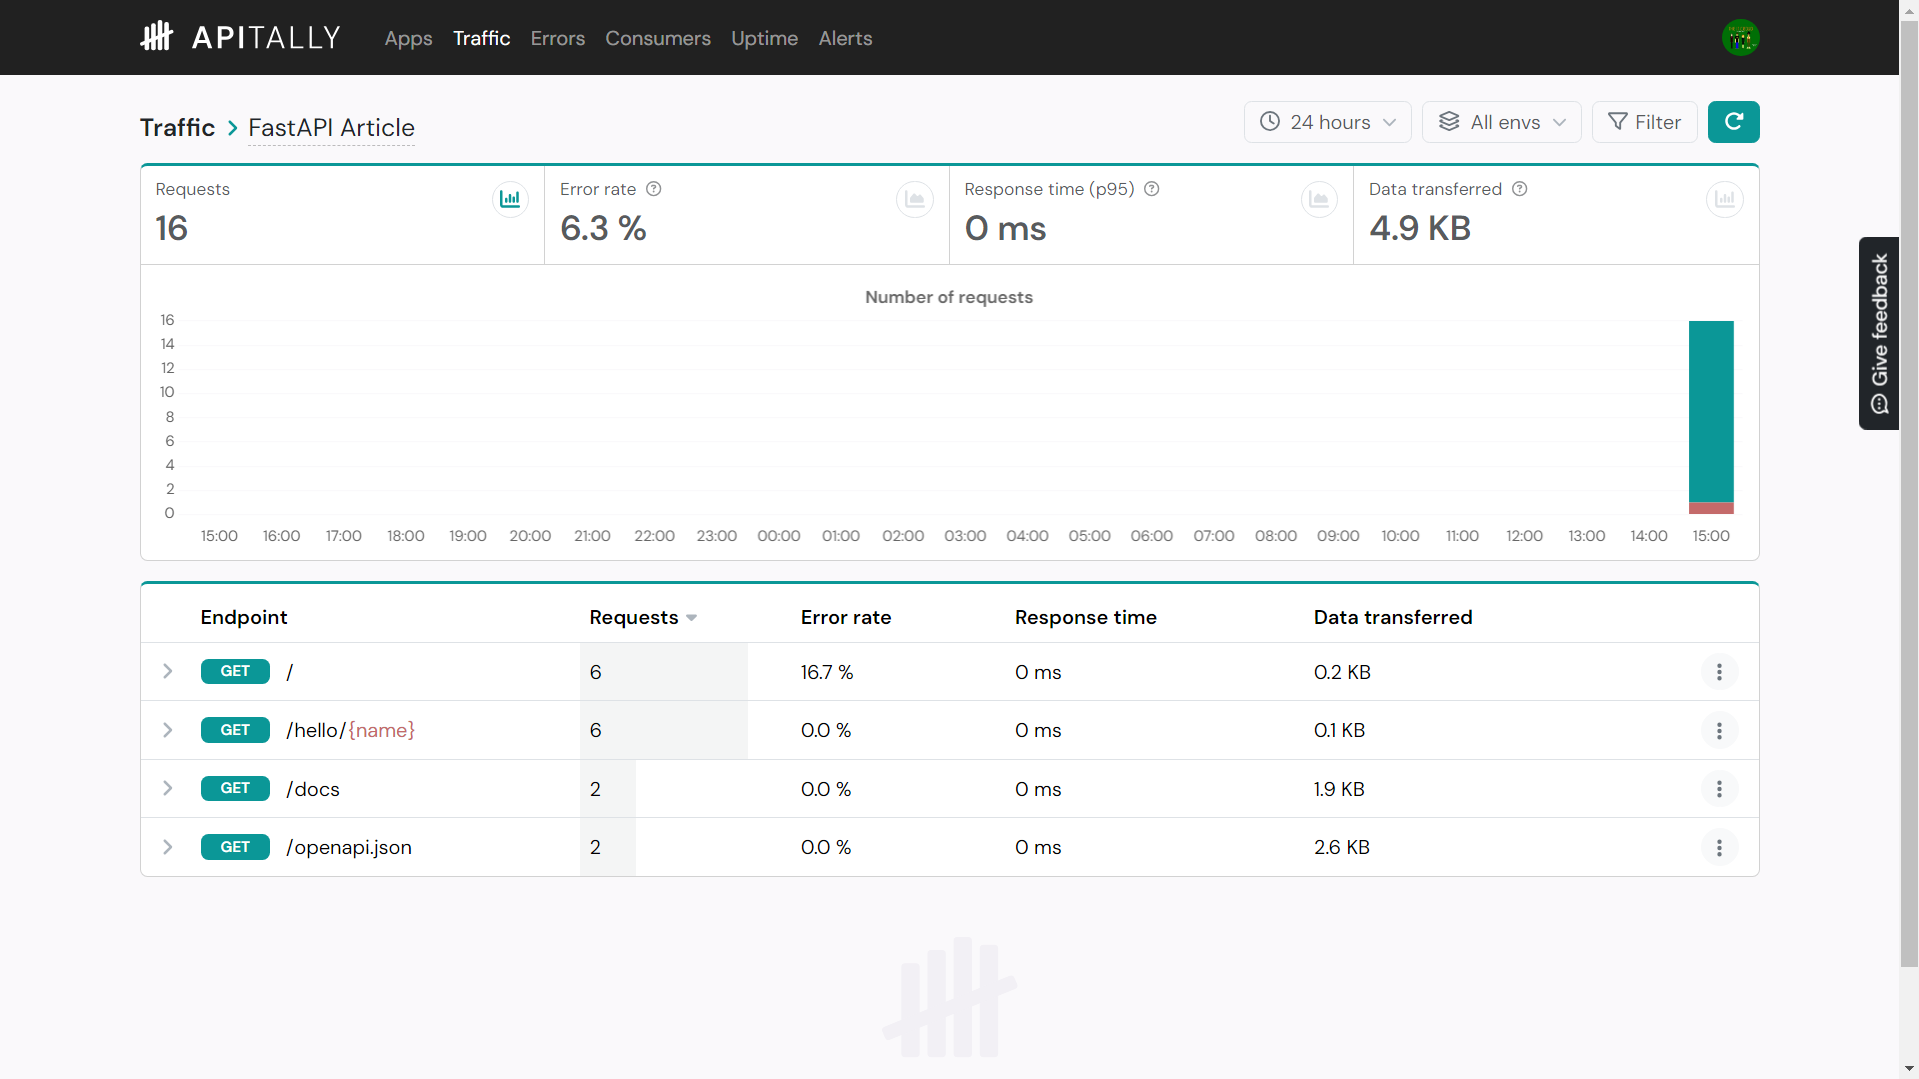Click the chart icon in Data transferred card
The image size is (1919, 1079).
(1724, 199)
